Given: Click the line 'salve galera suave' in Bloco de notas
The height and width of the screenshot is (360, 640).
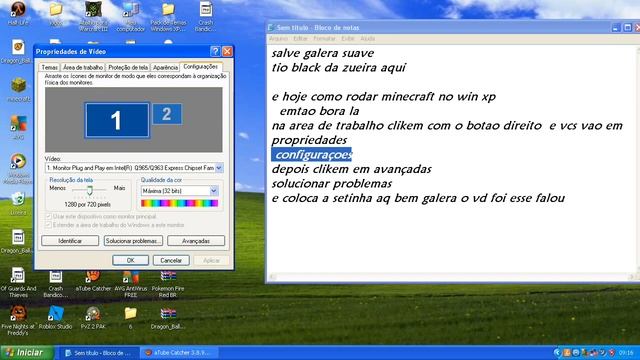Looking at the screenshot, I should pyautogui.click(x=323, y=53).
